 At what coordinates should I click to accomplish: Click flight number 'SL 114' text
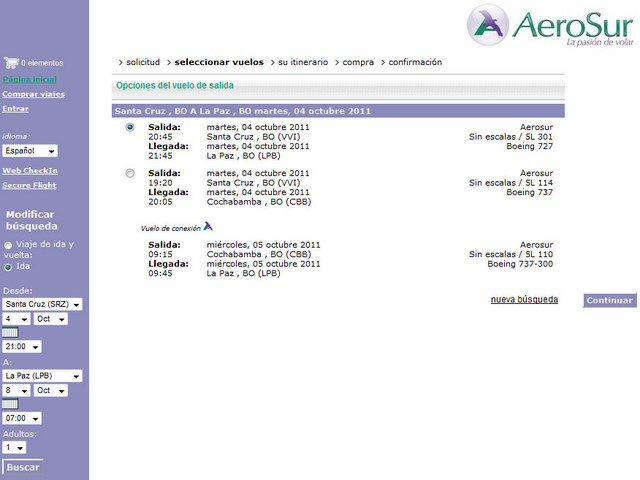(539, 183)
